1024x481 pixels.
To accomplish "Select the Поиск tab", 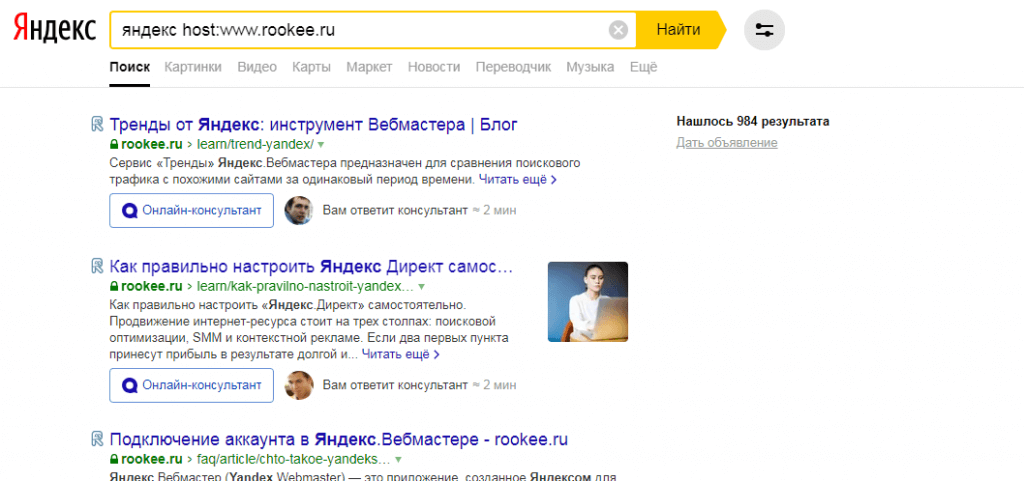I will [x=129, y=67].
